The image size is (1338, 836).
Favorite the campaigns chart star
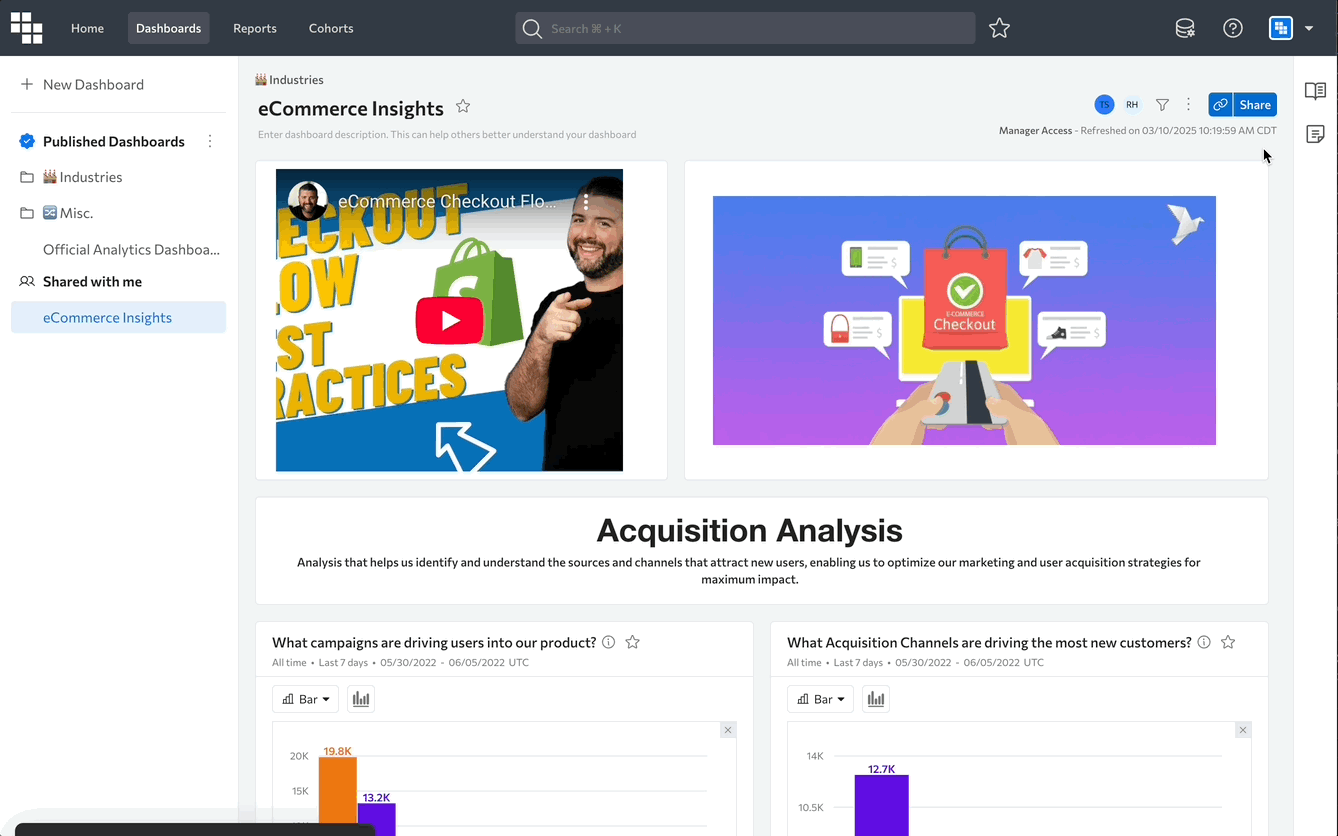pyautogui.click(x=633, y=642)
